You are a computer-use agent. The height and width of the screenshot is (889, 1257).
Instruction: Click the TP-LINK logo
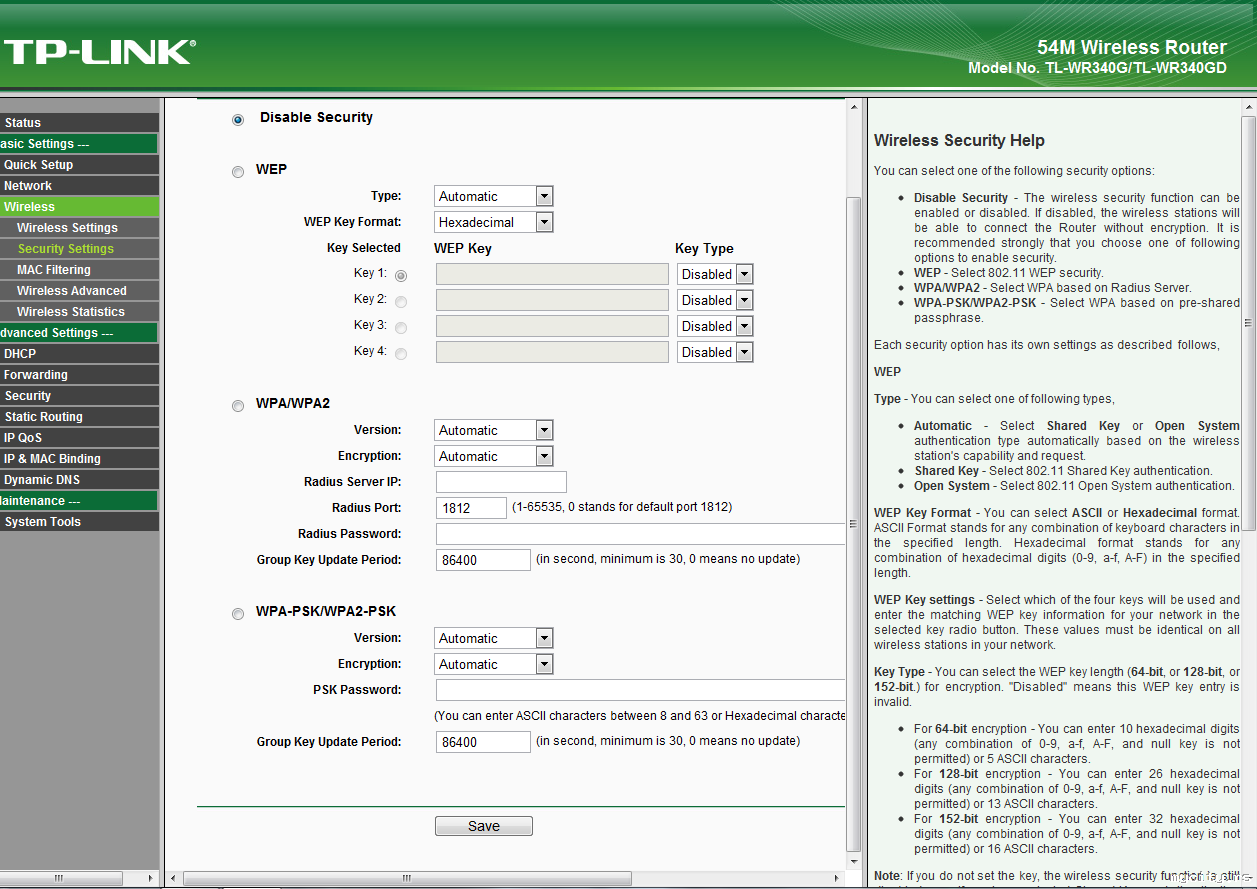pyautogui.click(x=98, y=51)
